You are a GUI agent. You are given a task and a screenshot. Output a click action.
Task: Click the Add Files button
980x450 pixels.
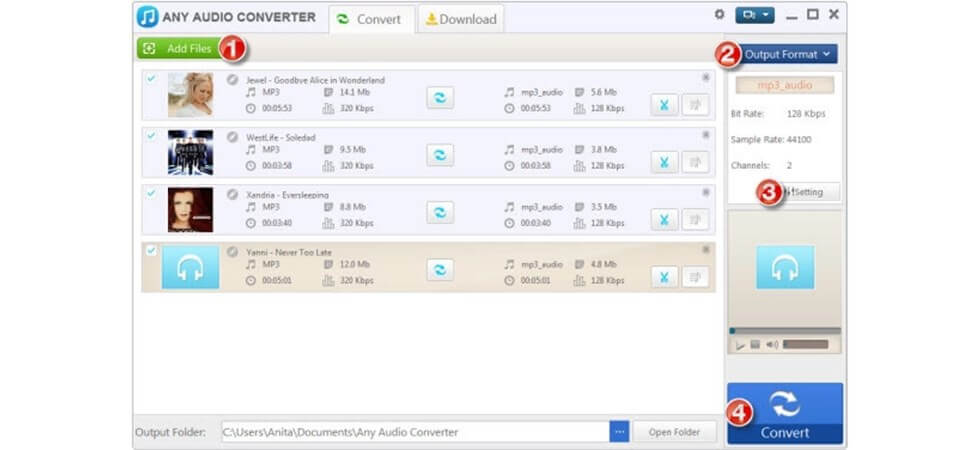click(179, 49)
